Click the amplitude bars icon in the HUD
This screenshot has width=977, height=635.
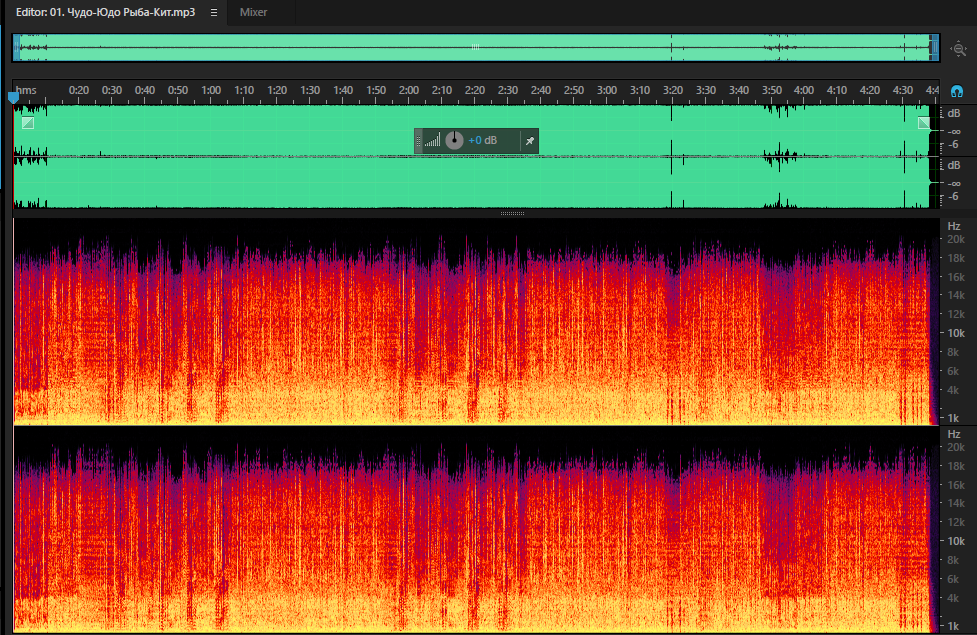point(432,141)
